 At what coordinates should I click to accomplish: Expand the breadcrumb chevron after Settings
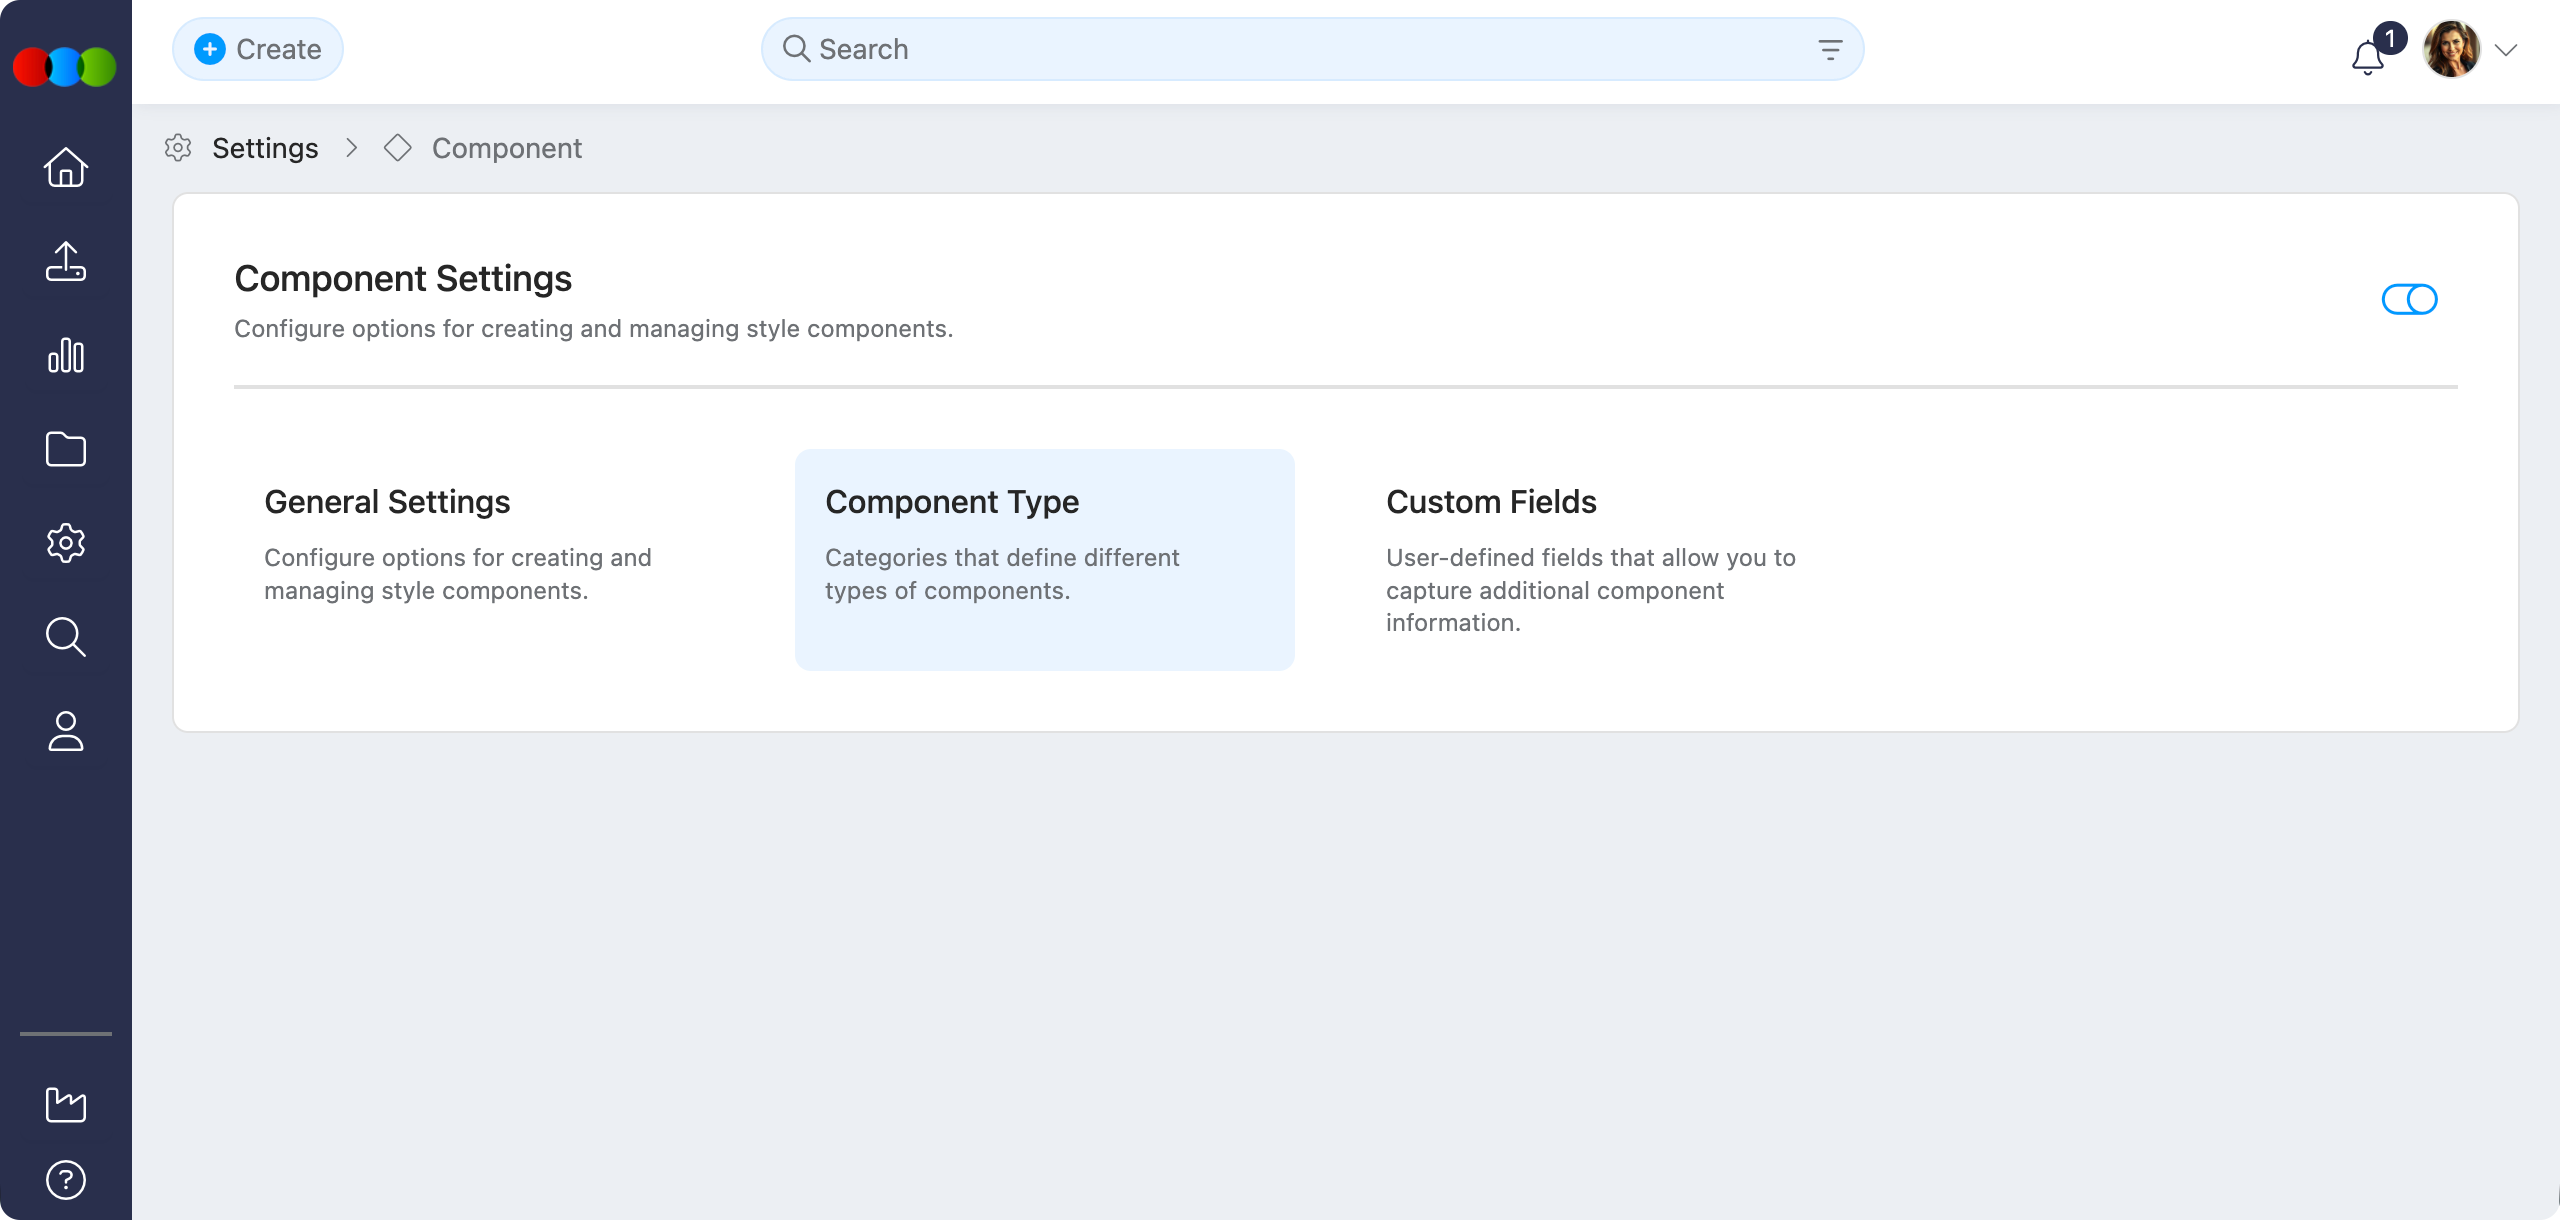(x=351, y=148)
